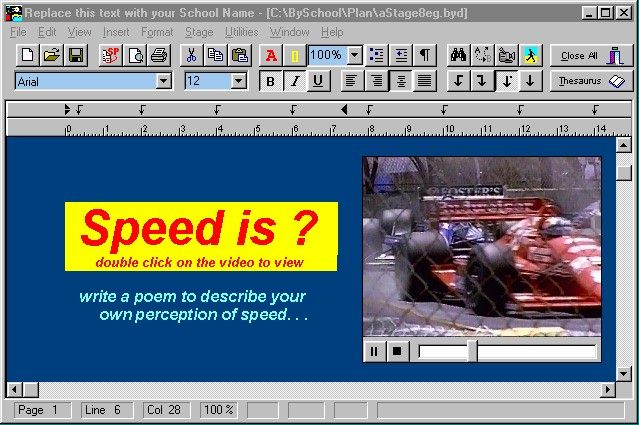639x425 pixels.
Task: Open a file with folder icon
Action: point(52,55)
